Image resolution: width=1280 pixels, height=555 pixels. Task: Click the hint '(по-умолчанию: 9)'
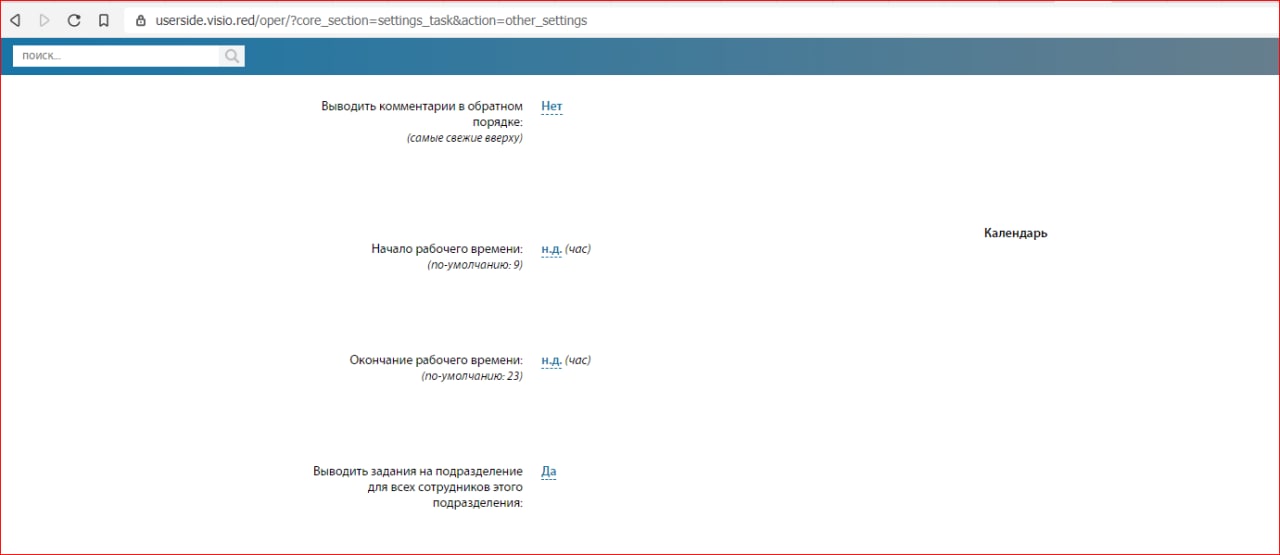pyautogui.click(x=475, y=266)
